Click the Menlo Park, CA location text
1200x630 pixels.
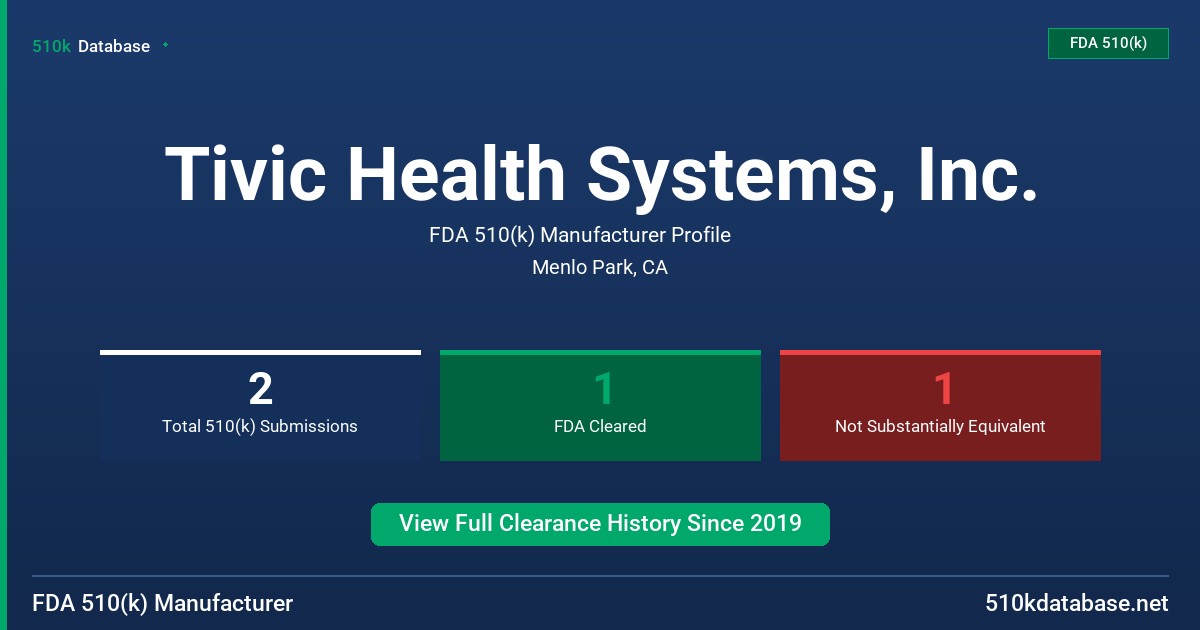[600, 267]
